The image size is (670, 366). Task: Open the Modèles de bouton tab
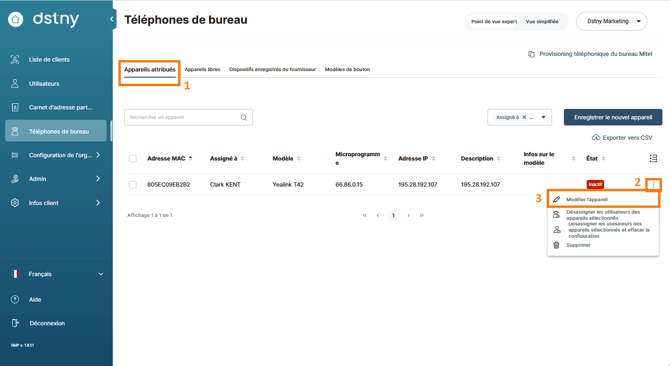(347, 69)
